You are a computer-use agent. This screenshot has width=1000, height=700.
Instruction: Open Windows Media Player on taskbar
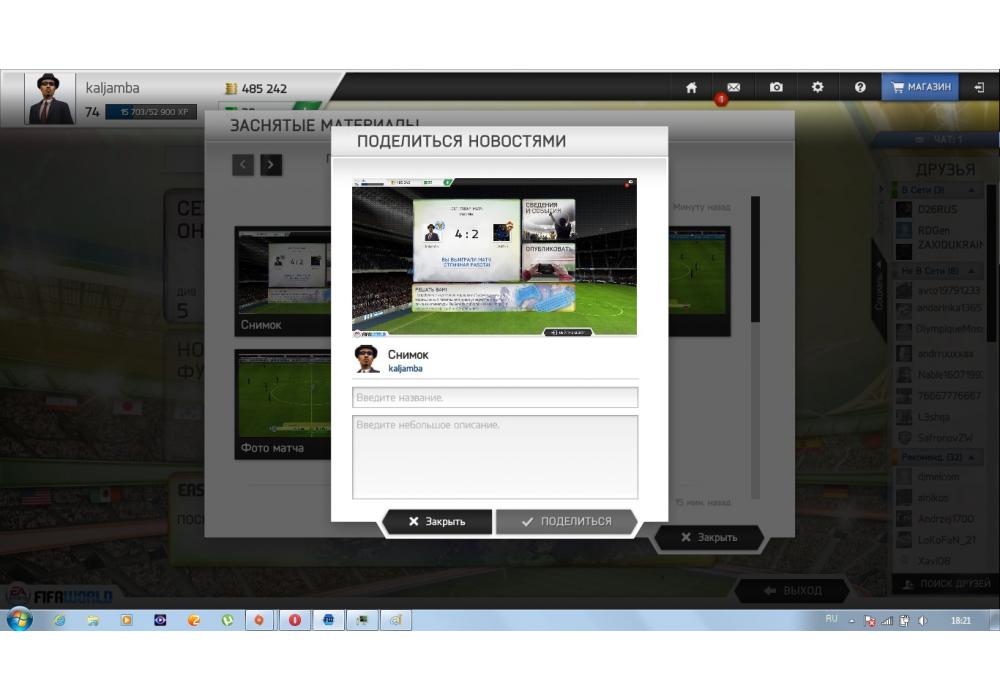126,620
